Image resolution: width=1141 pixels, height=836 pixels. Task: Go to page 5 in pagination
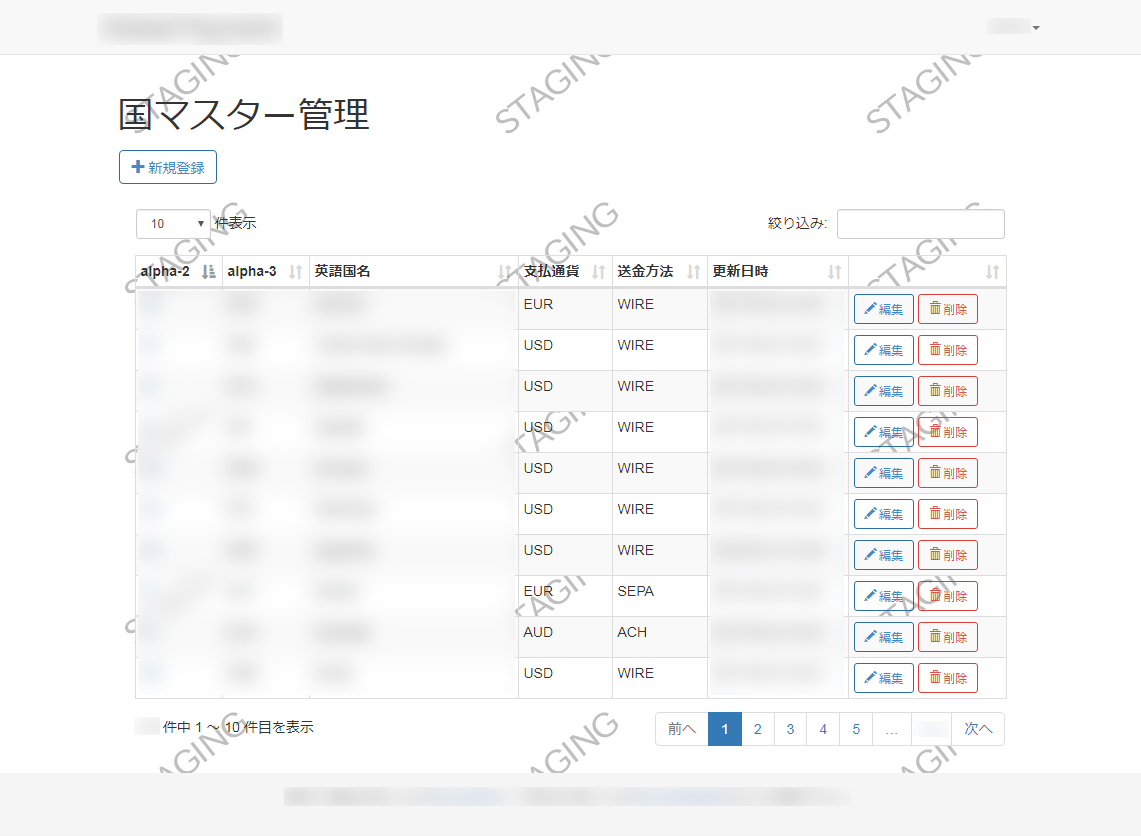(856, 729)
